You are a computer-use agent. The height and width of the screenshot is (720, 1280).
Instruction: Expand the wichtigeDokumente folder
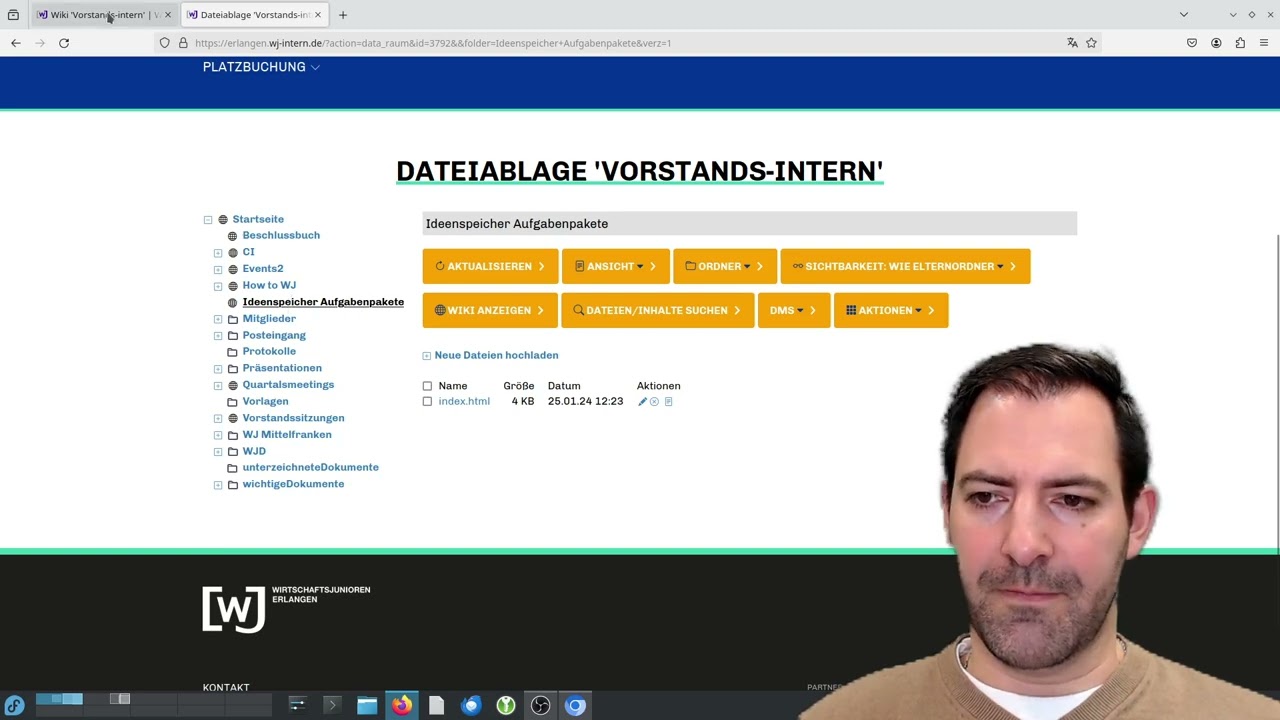coord(218,485)
